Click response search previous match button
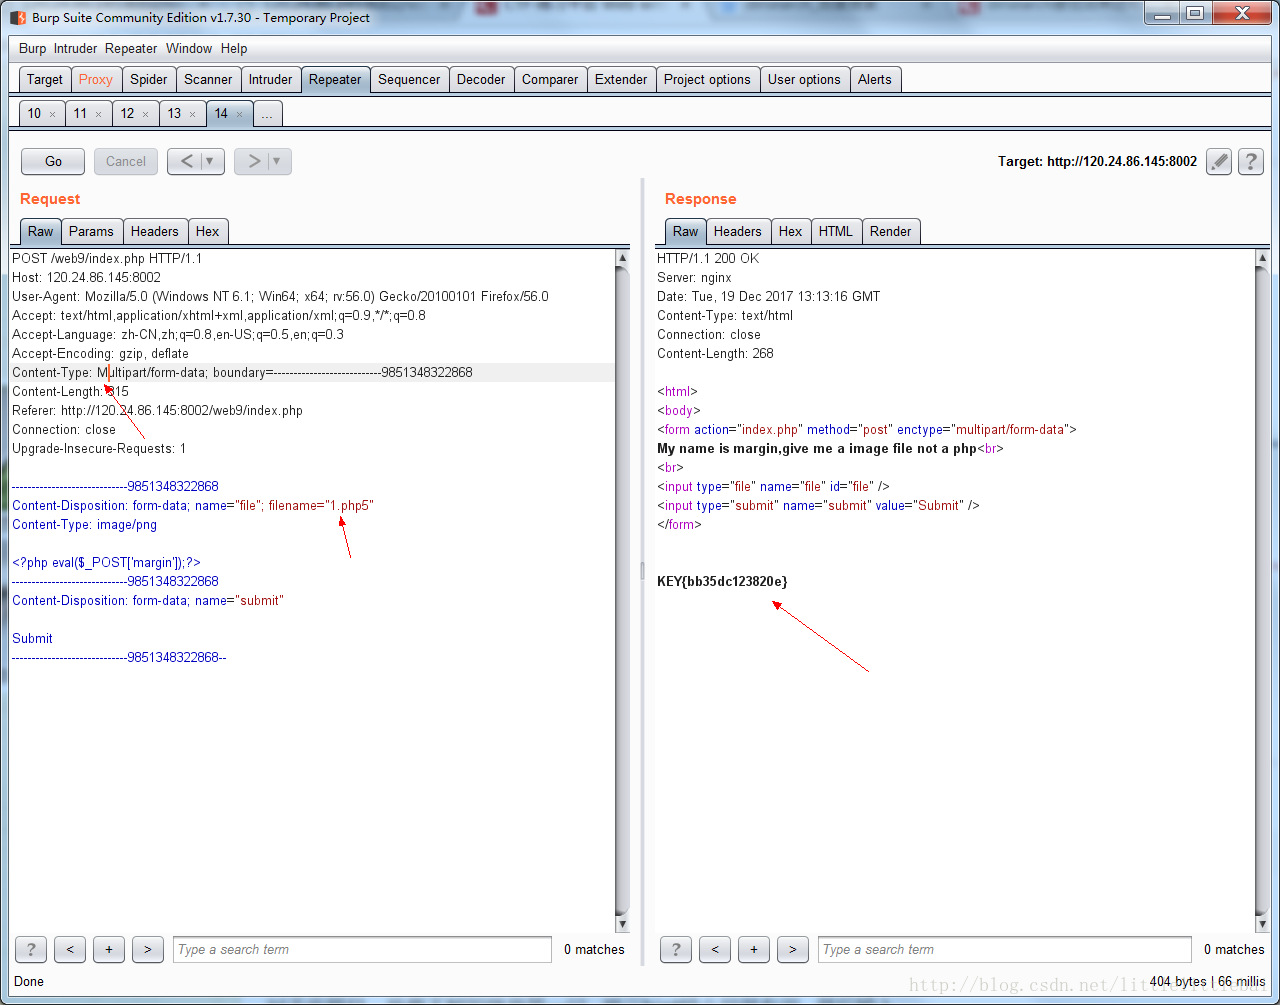The height and width of the screenshot is (1005, 1280). pos(715,949)
